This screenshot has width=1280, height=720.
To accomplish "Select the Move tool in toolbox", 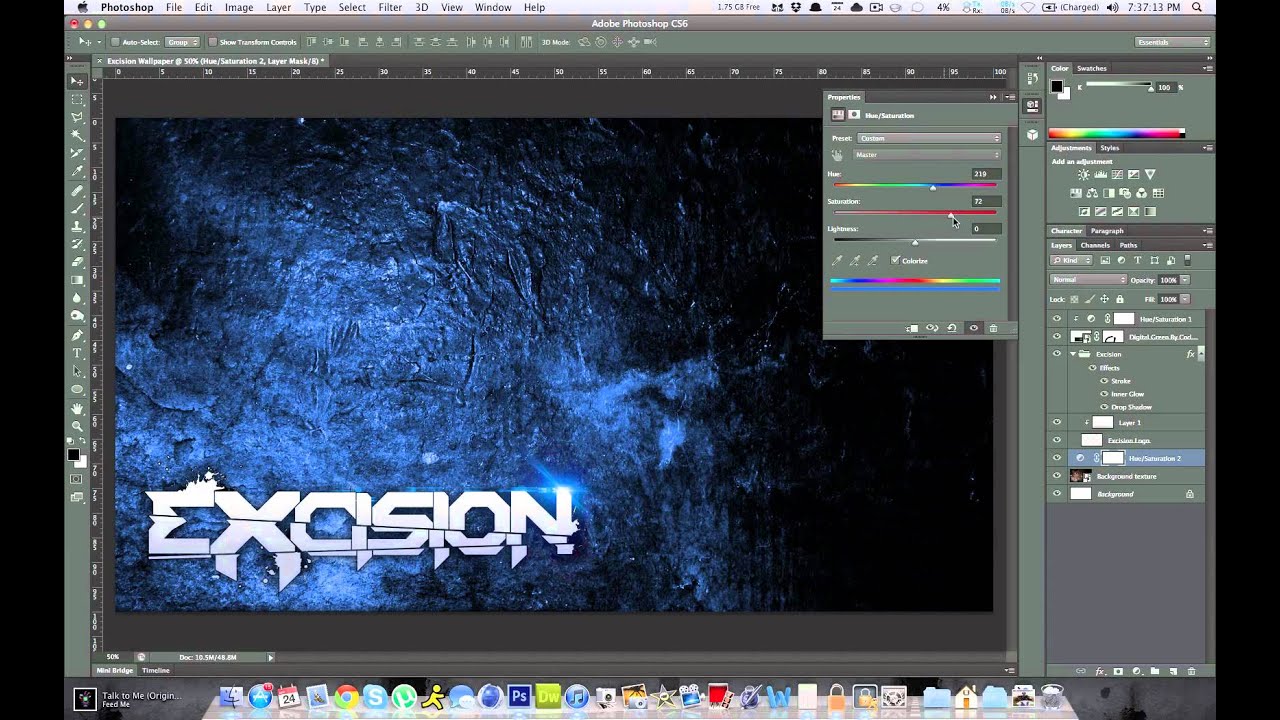I will (77, 81).
